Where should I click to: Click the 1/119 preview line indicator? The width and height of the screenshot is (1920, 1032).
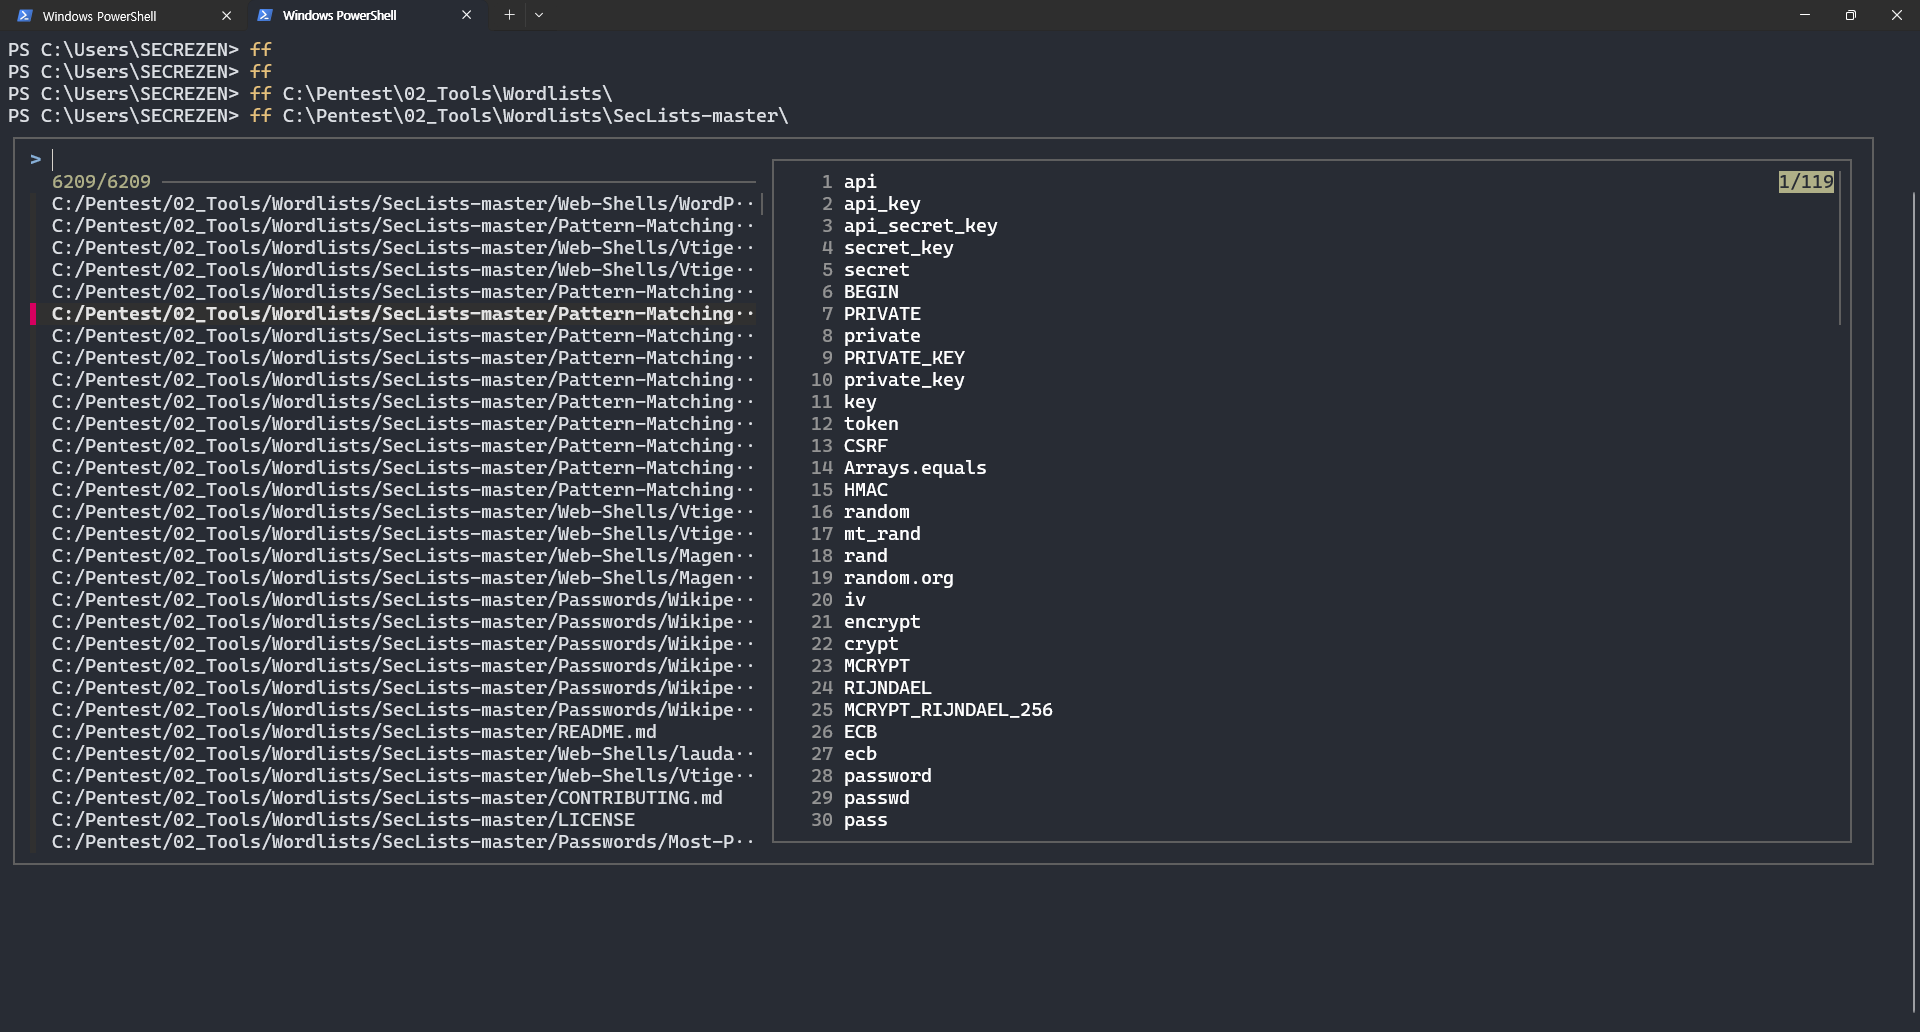tap(1806, 182)
